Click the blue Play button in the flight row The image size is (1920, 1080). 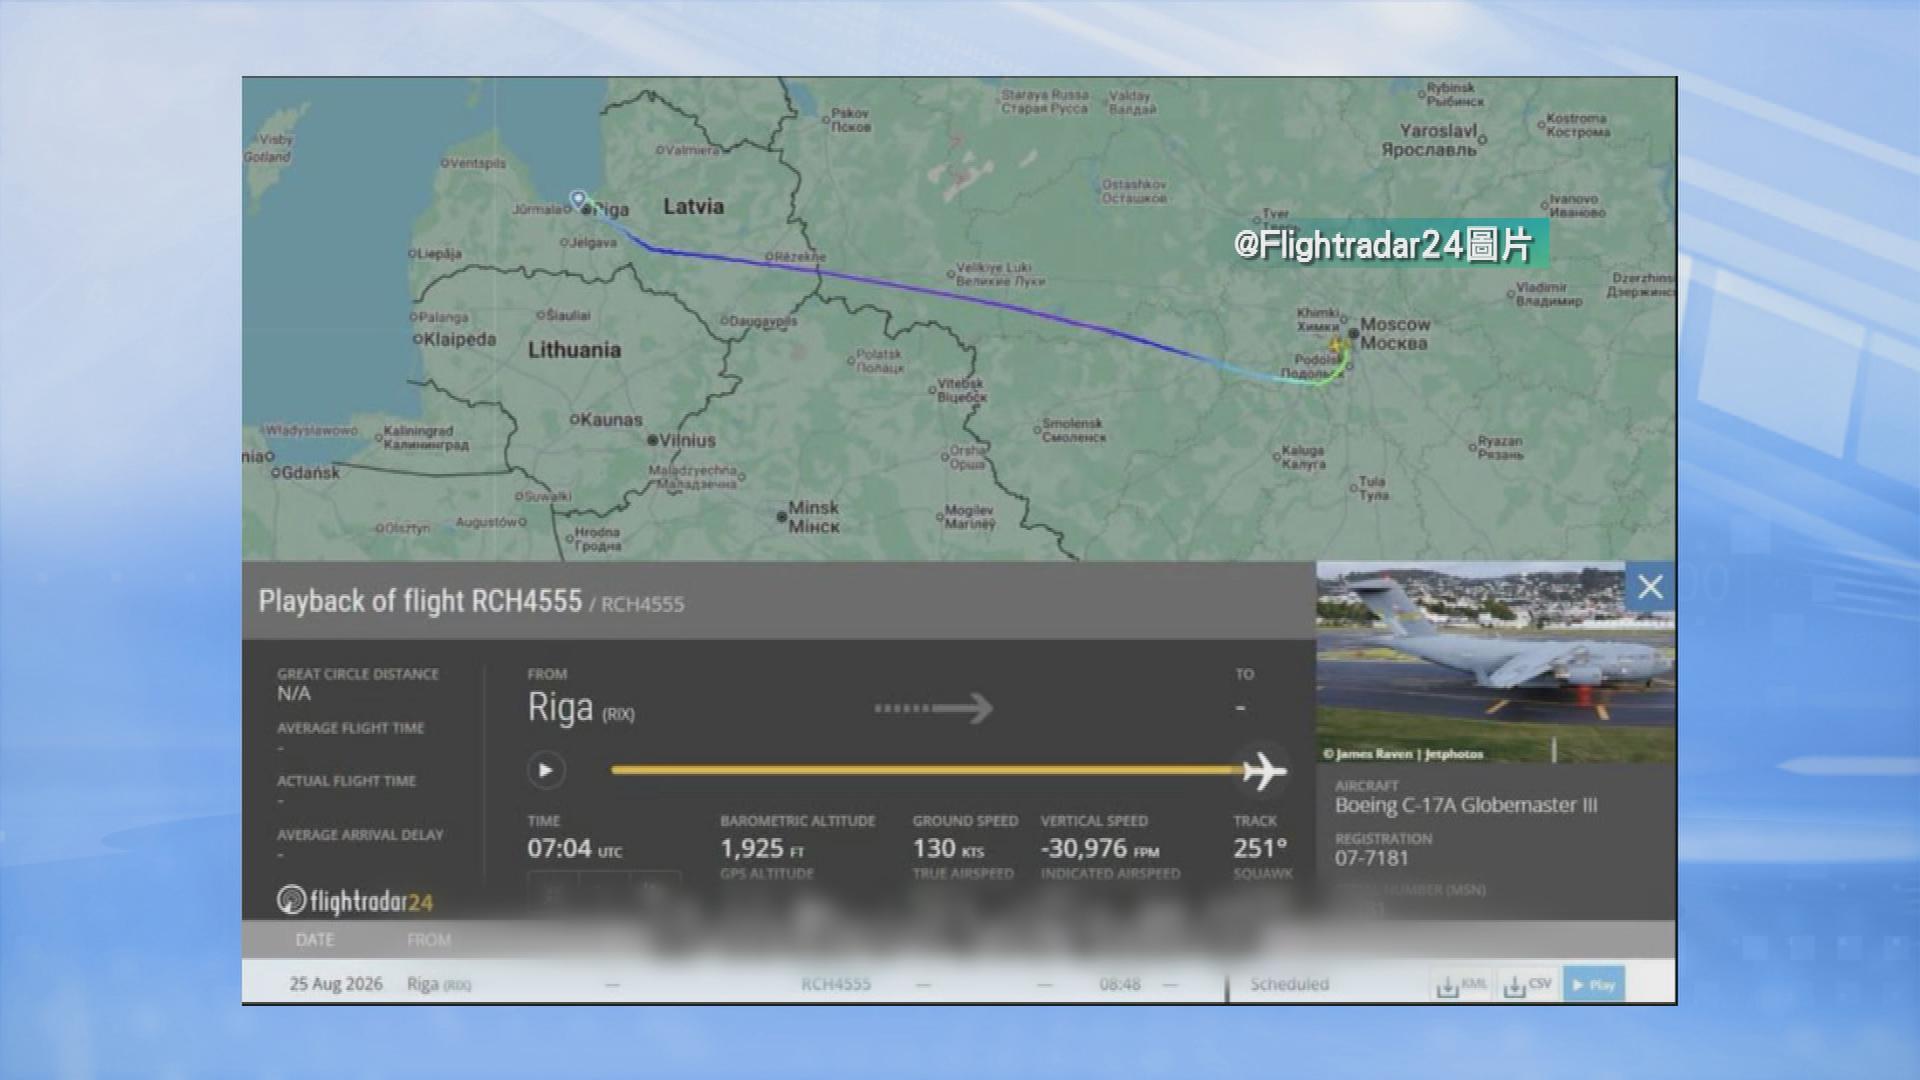[1594, 984]
